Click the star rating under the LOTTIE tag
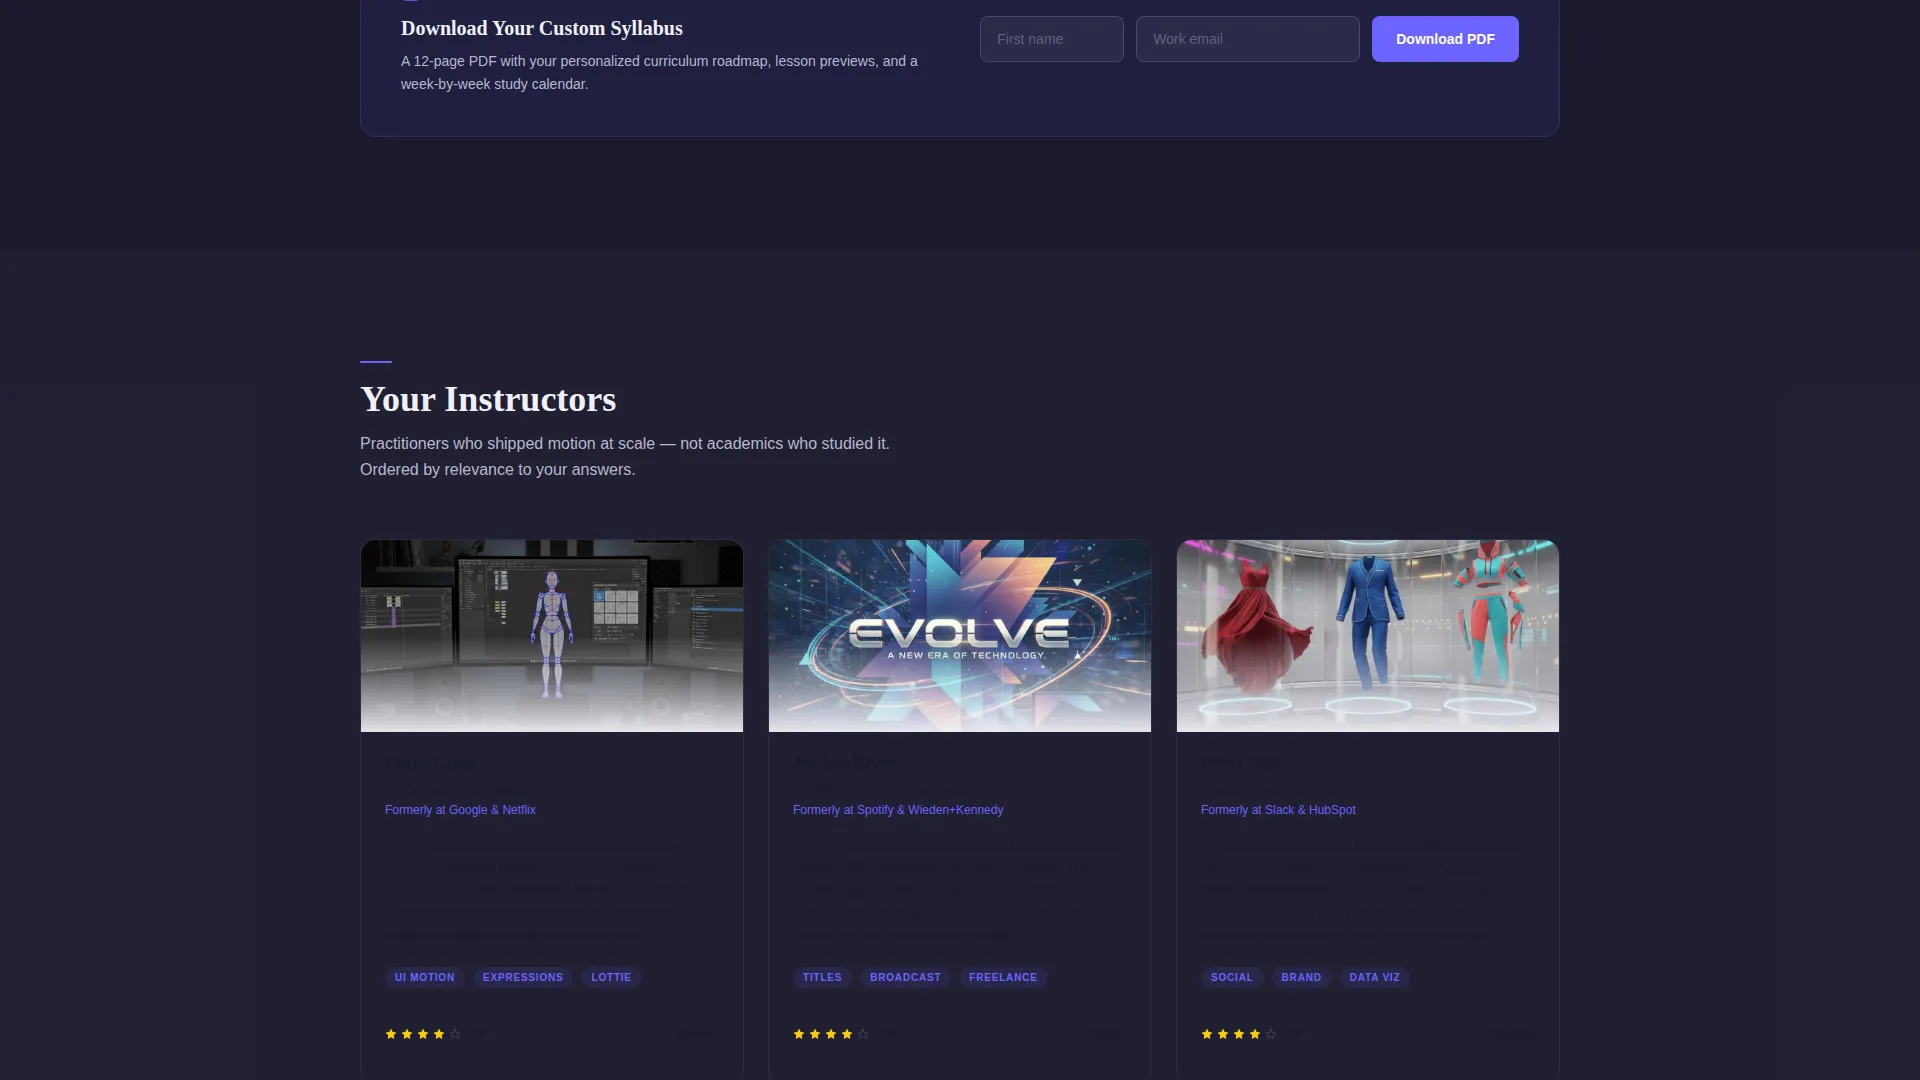Image resolution: width=1920 pixels, height=1080 pixels. tap(423, 1034)
